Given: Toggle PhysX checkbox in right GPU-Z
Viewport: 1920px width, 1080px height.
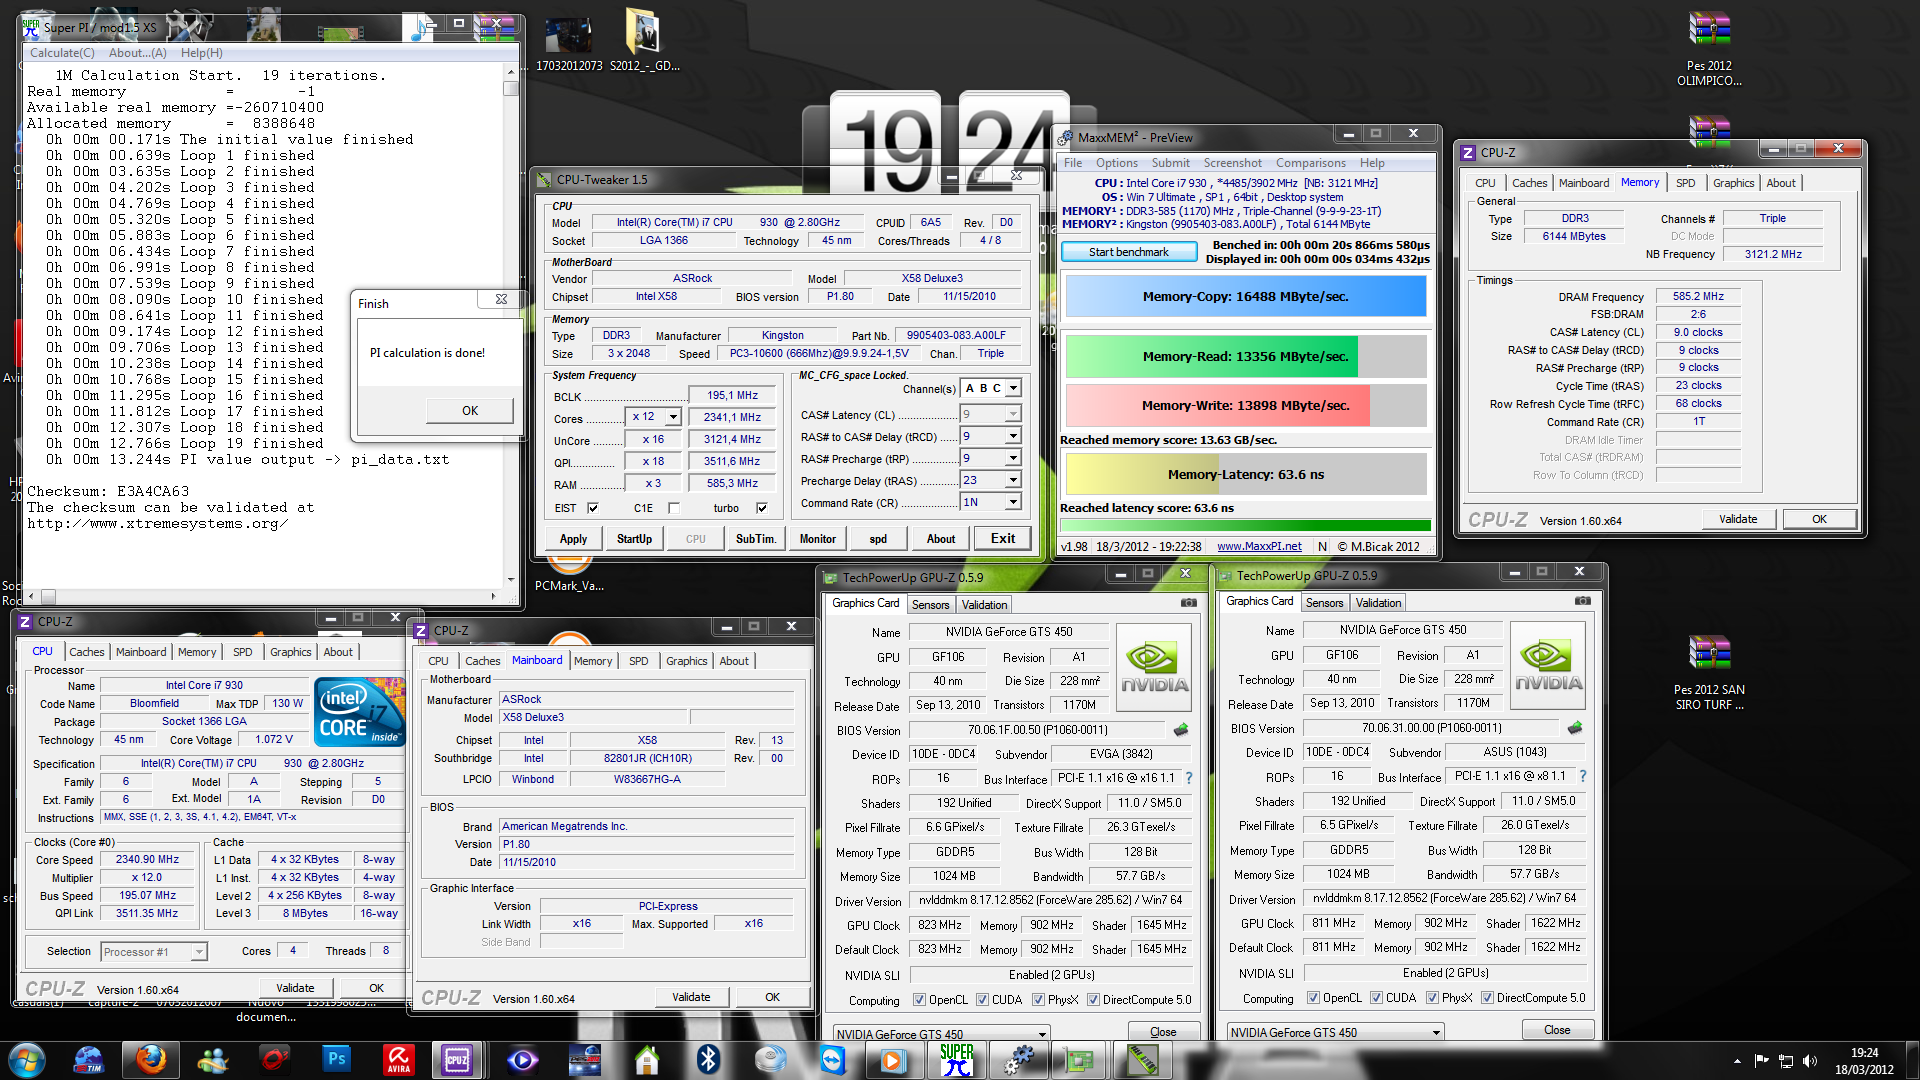Looking at the screenshot, I should (1433, 998).
